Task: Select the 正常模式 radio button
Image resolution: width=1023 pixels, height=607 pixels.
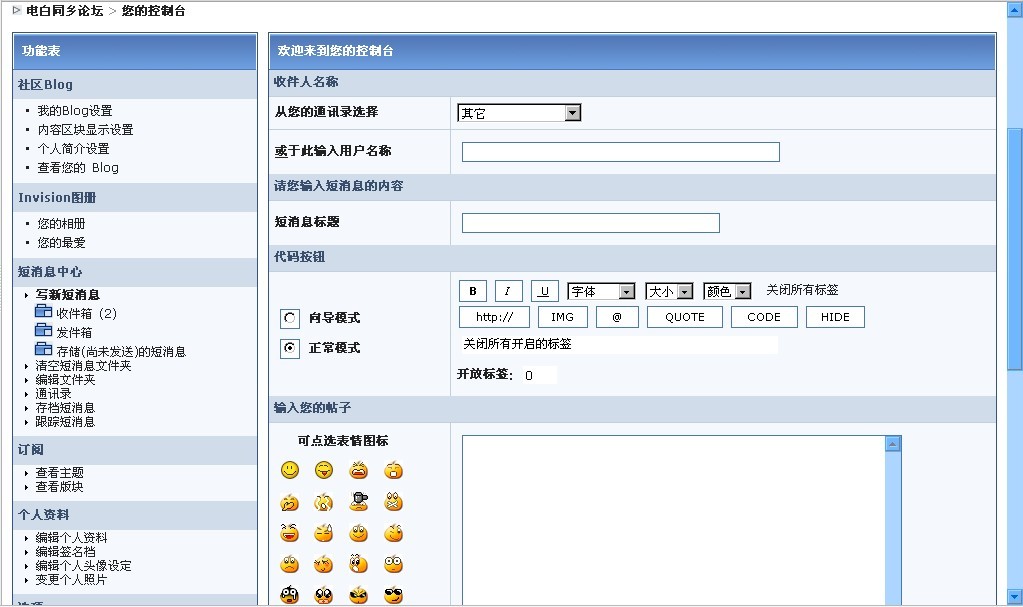Action: click(290, 349)
